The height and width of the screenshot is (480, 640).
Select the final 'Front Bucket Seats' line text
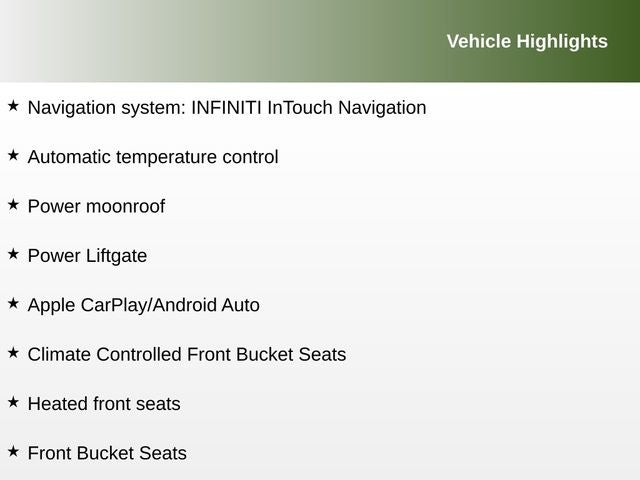click(107, 453)
